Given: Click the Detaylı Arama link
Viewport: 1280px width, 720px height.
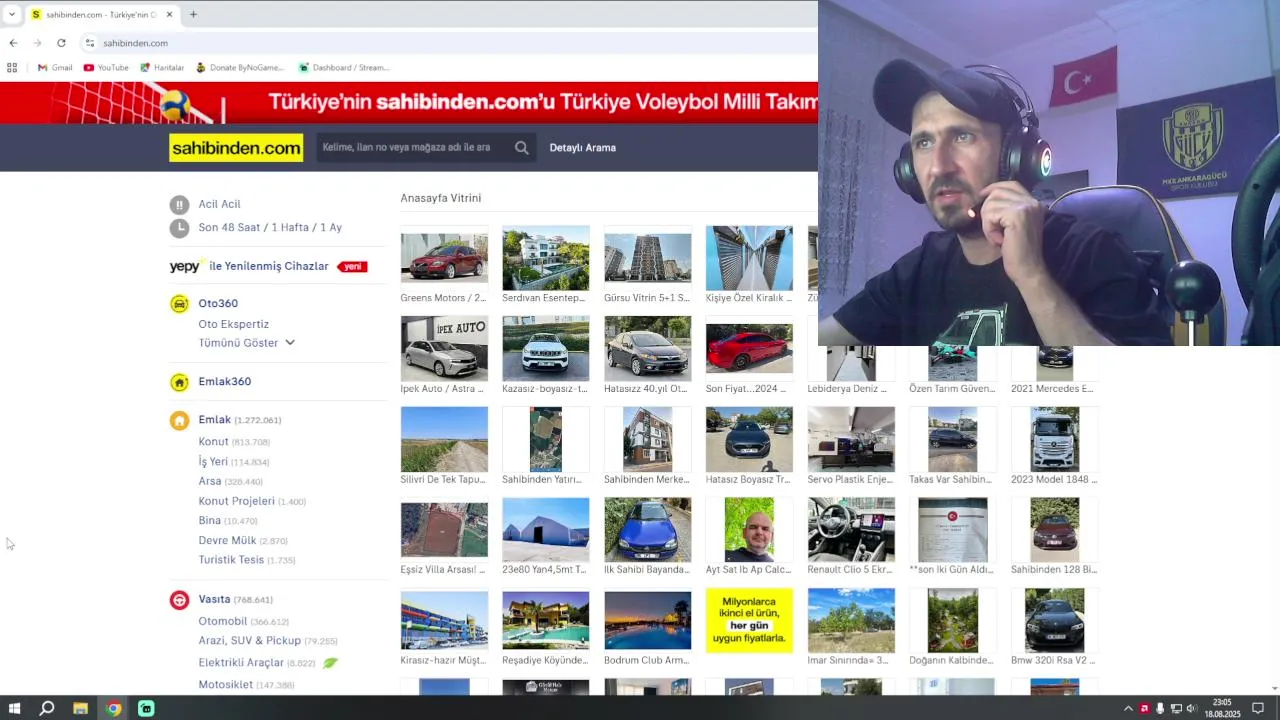Looking at the screenshot, I should click(582, 148).
